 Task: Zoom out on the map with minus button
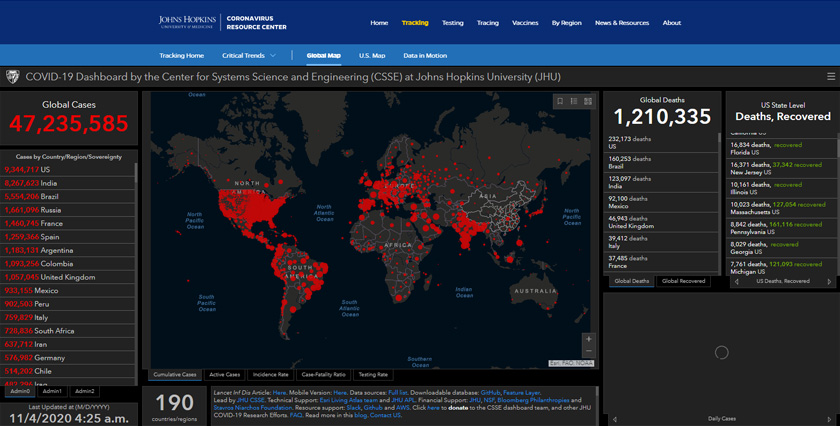pos(588,349)
